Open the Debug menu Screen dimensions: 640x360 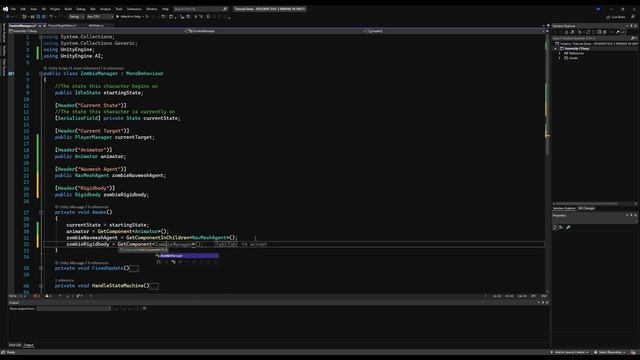(x=81, y=9)
